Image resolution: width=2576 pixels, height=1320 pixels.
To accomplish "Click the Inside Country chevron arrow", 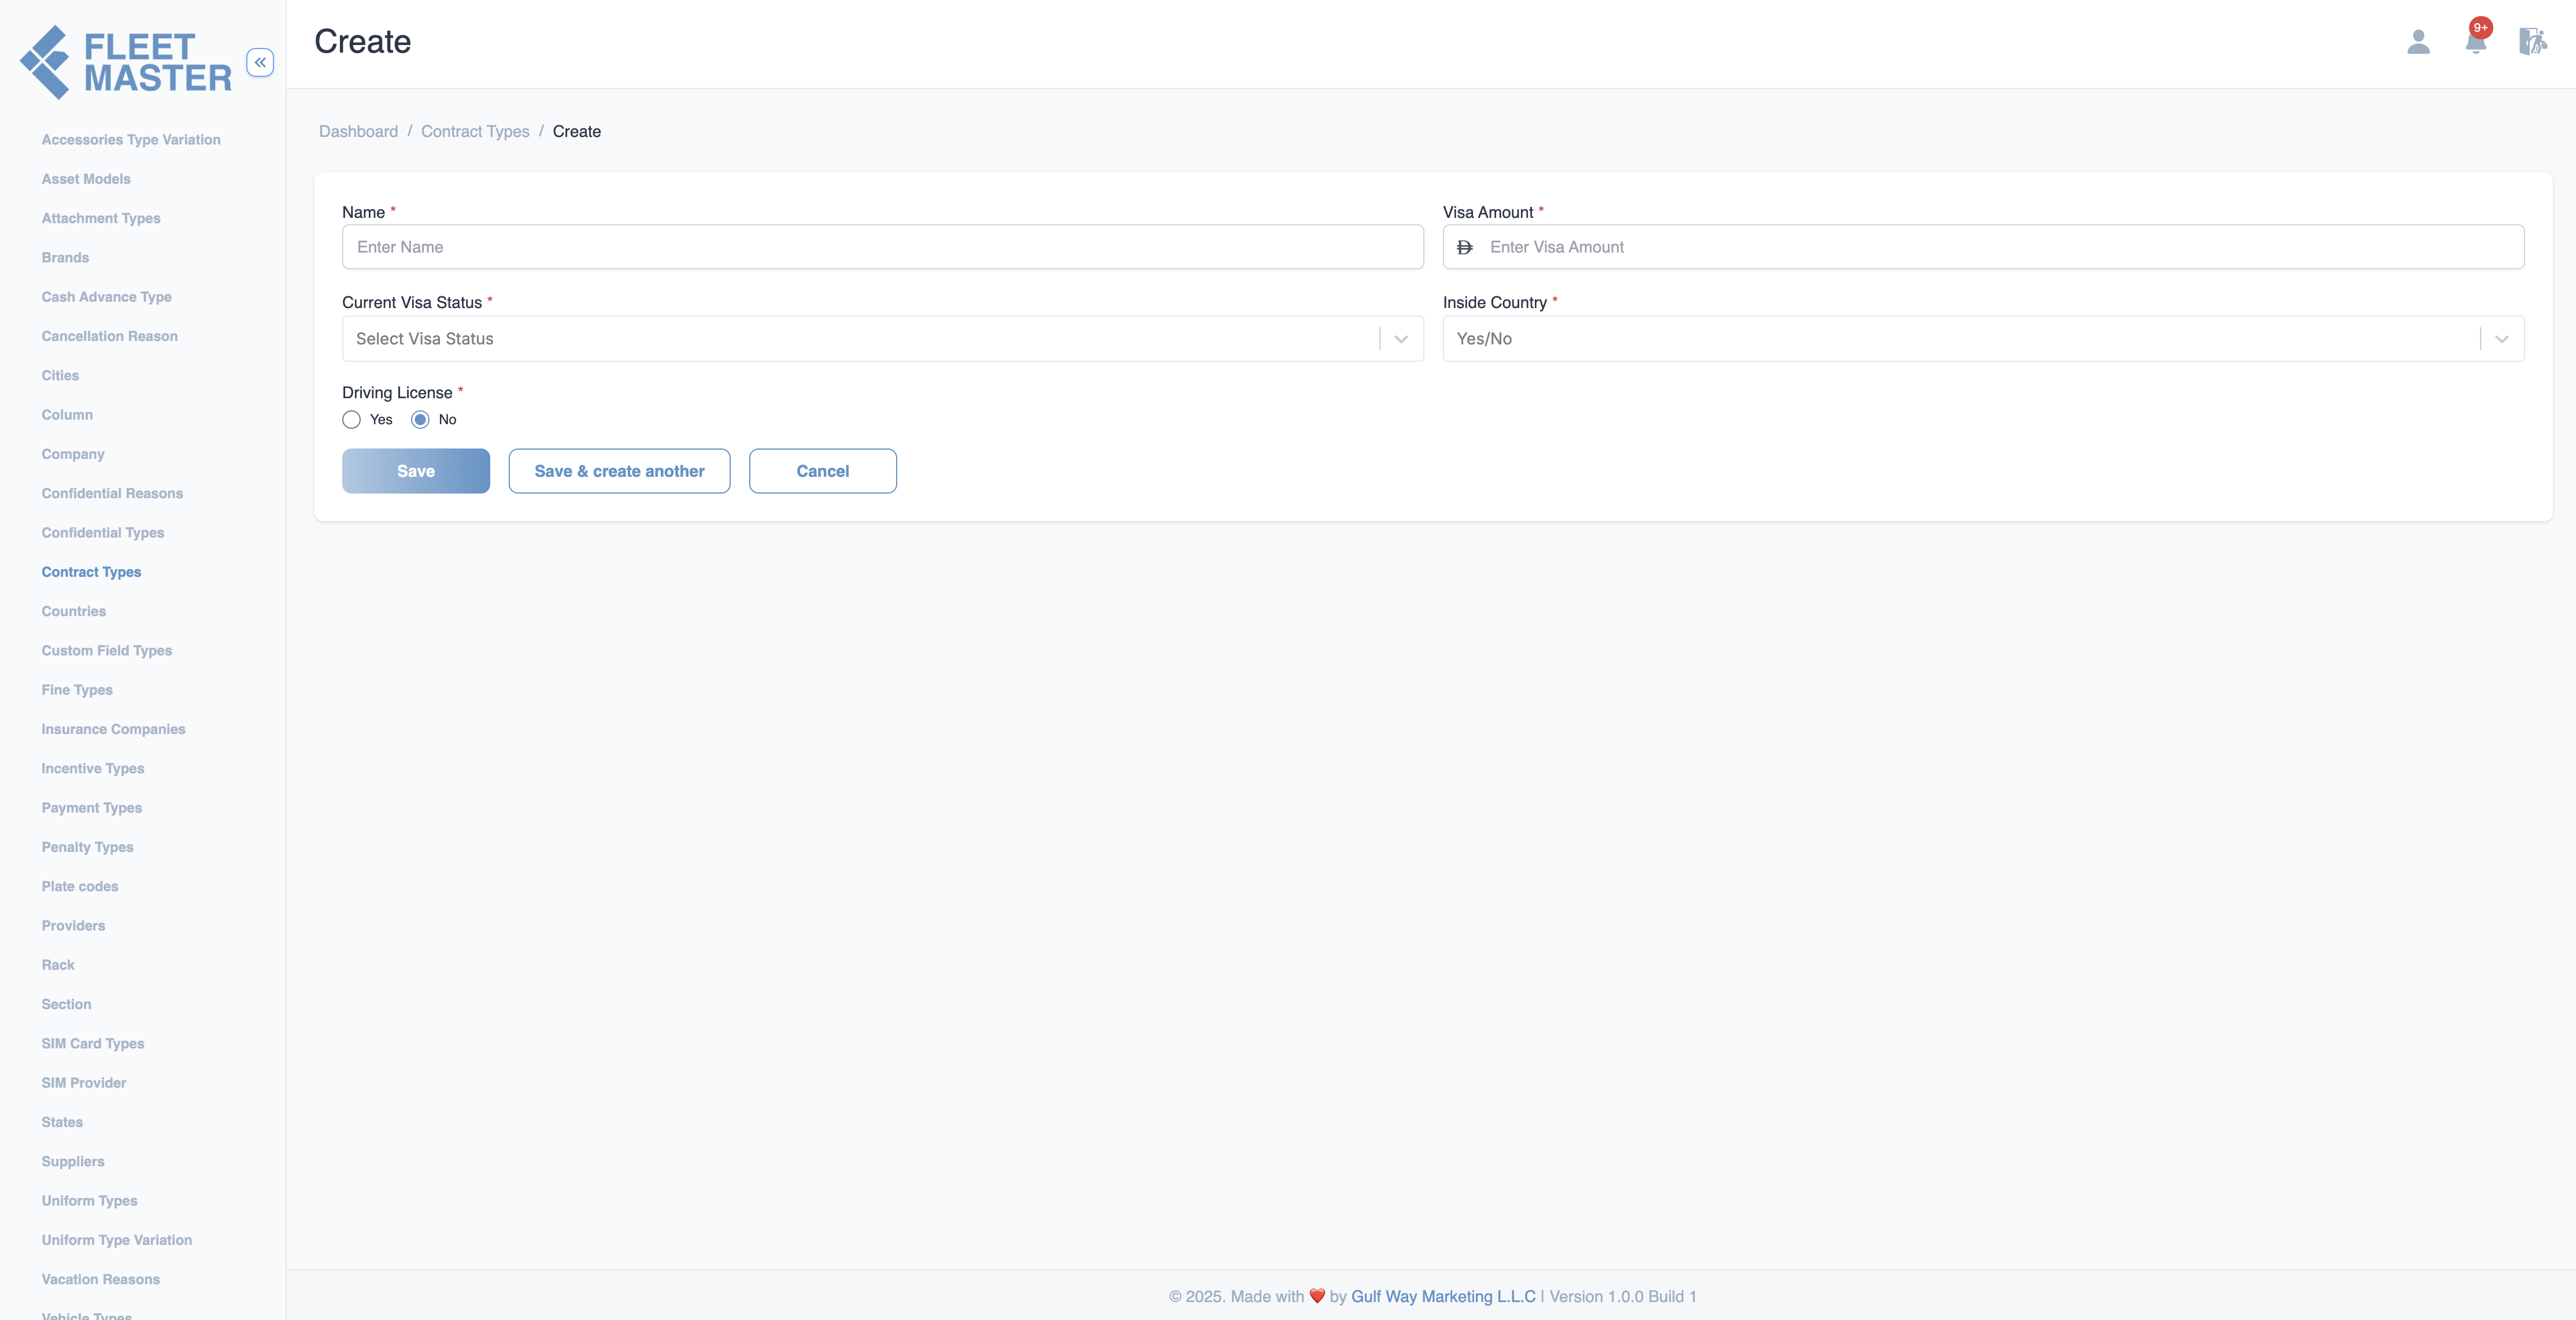I will pos(2502,339).
